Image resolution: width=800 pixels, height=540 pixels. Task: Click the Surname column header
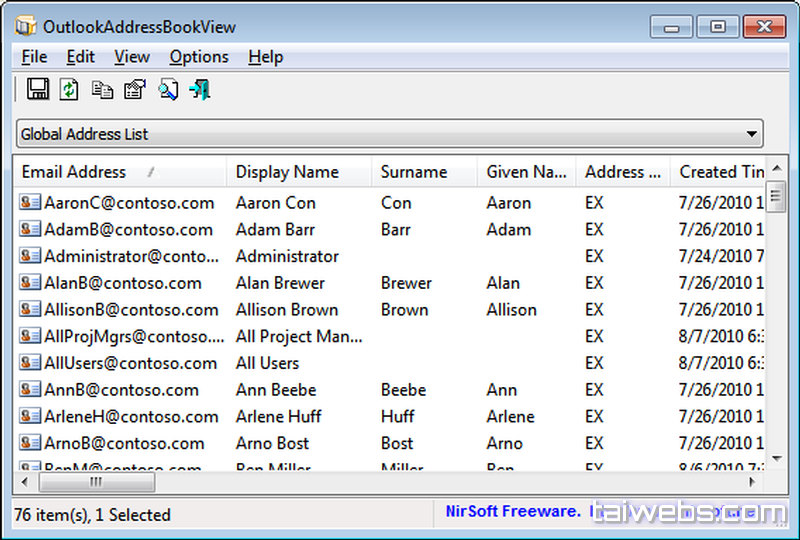pyautogui.click(x=414, y=172)
